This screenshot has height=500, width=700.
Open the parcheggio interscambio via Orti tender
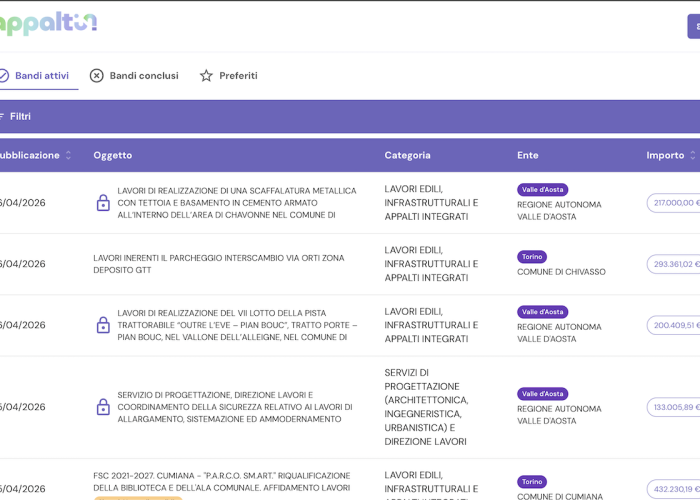[218, 264]
